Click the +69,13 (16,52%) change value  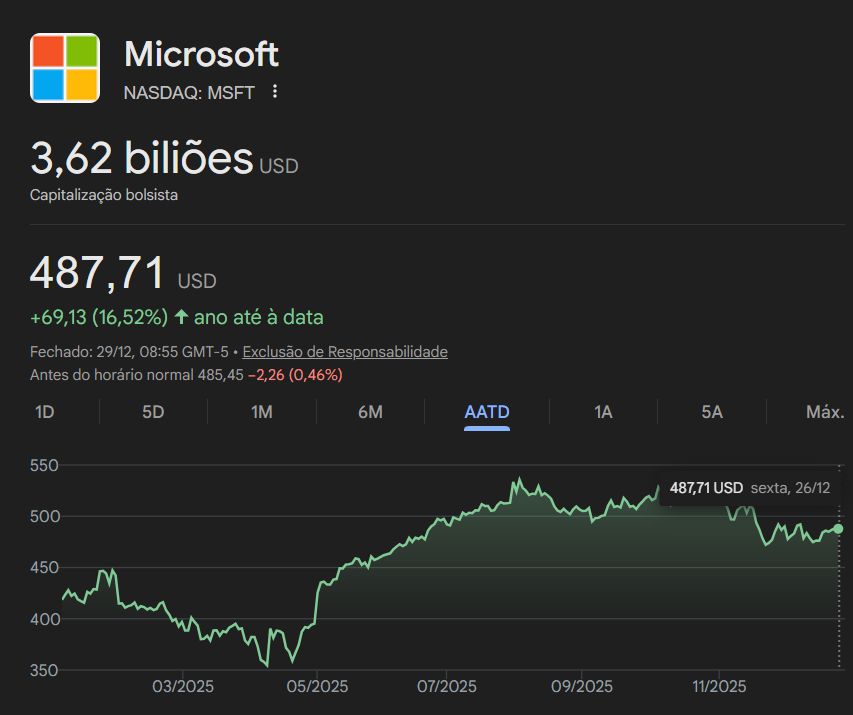pos(99,317)
